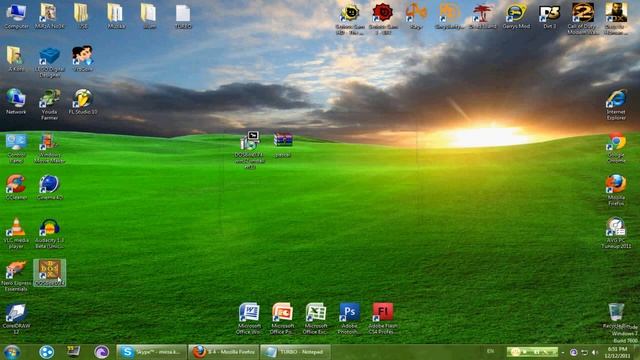Launch Call of Duty Modern Warfare 2
This screenshot has height=360, width=640.
tap(583, 19)
